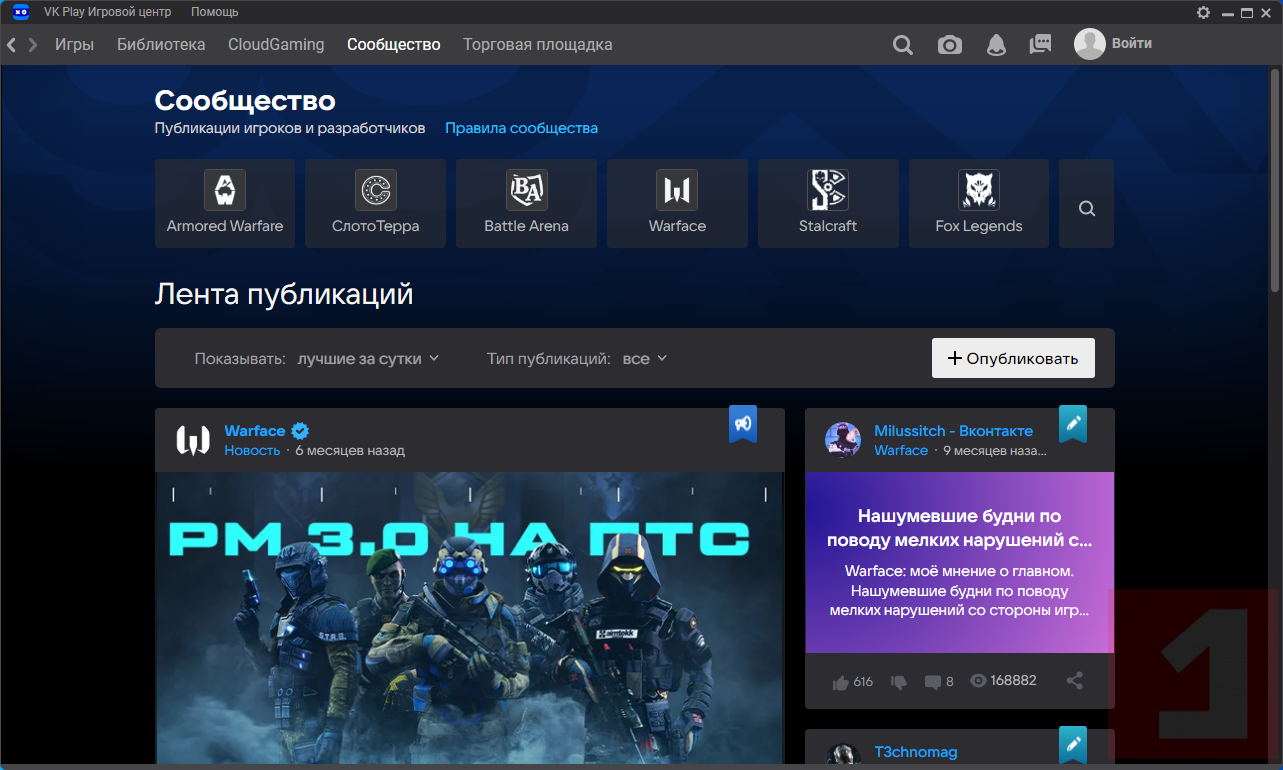Go forward with the right arrow
The height and width of the screenshot is (770, 1283).
pyautogui.click(x=33, y=45)
